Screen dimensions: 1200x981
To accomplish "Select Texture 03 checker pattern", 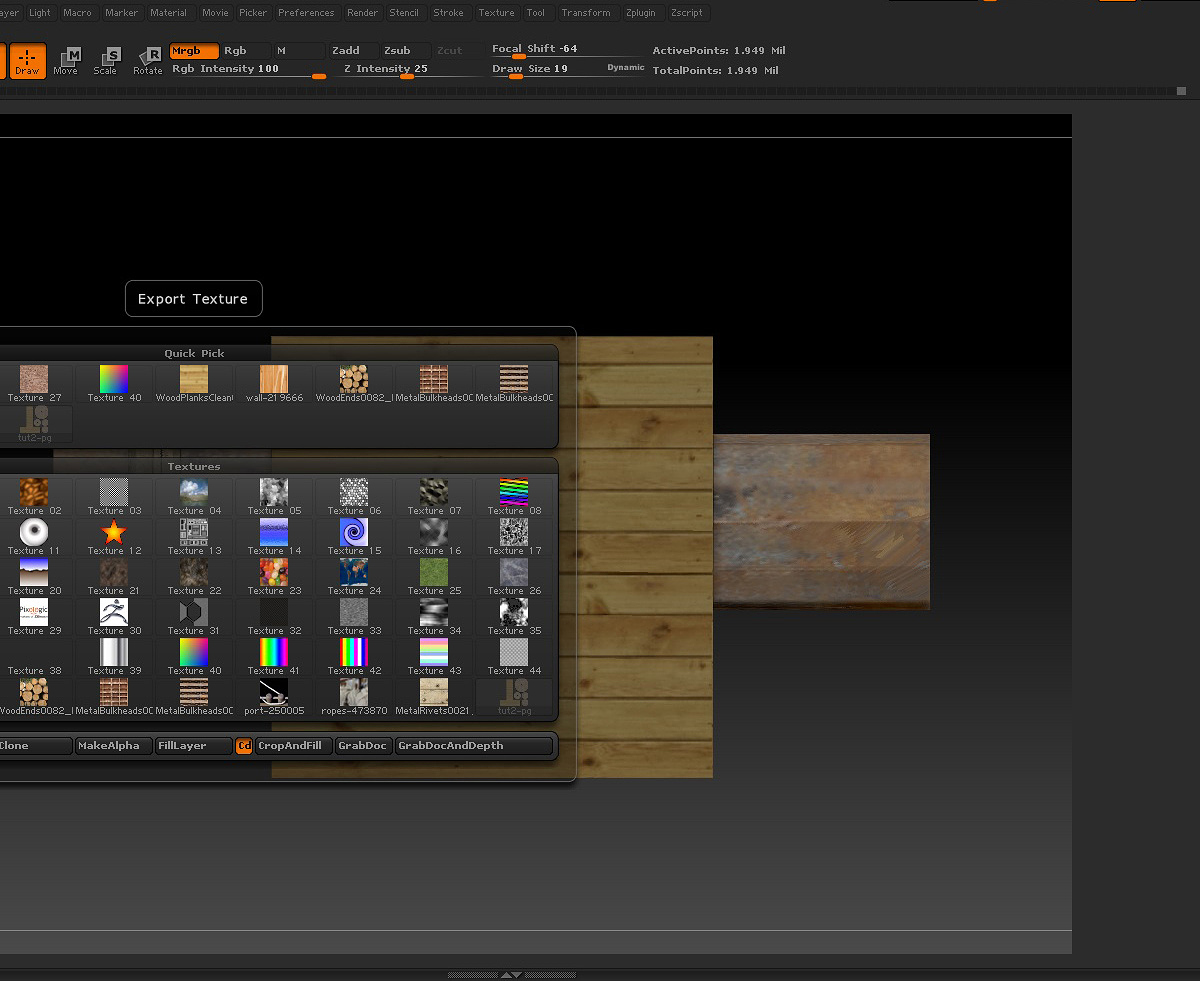I will coord(114,497).
